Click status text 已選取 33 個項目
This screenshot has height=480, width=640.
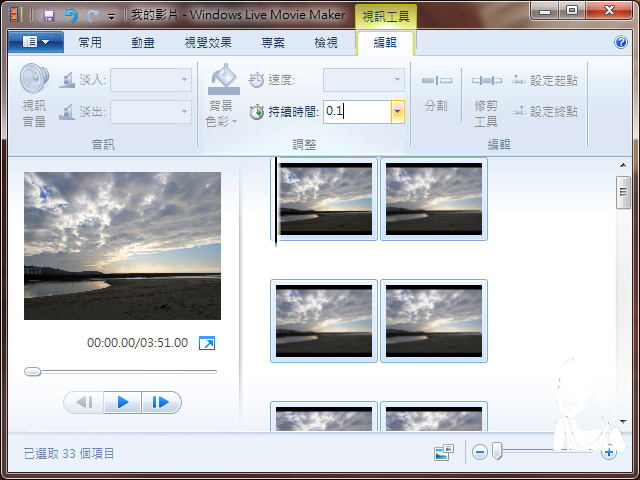click(69, 453)
